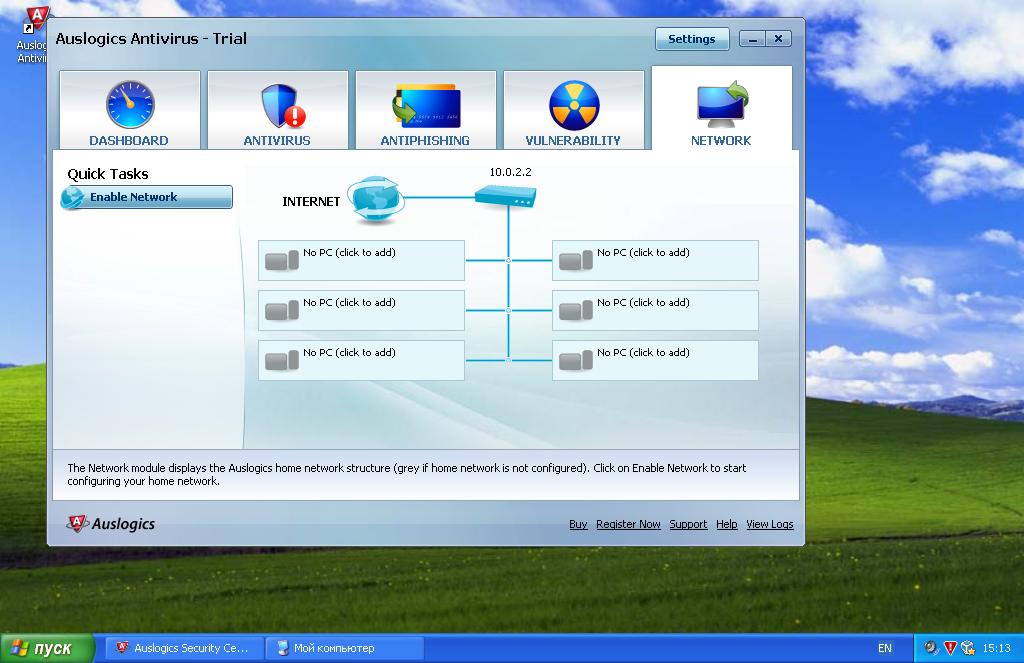Click Enable Network quick task
1024x663 pixels.
[147, 197]
